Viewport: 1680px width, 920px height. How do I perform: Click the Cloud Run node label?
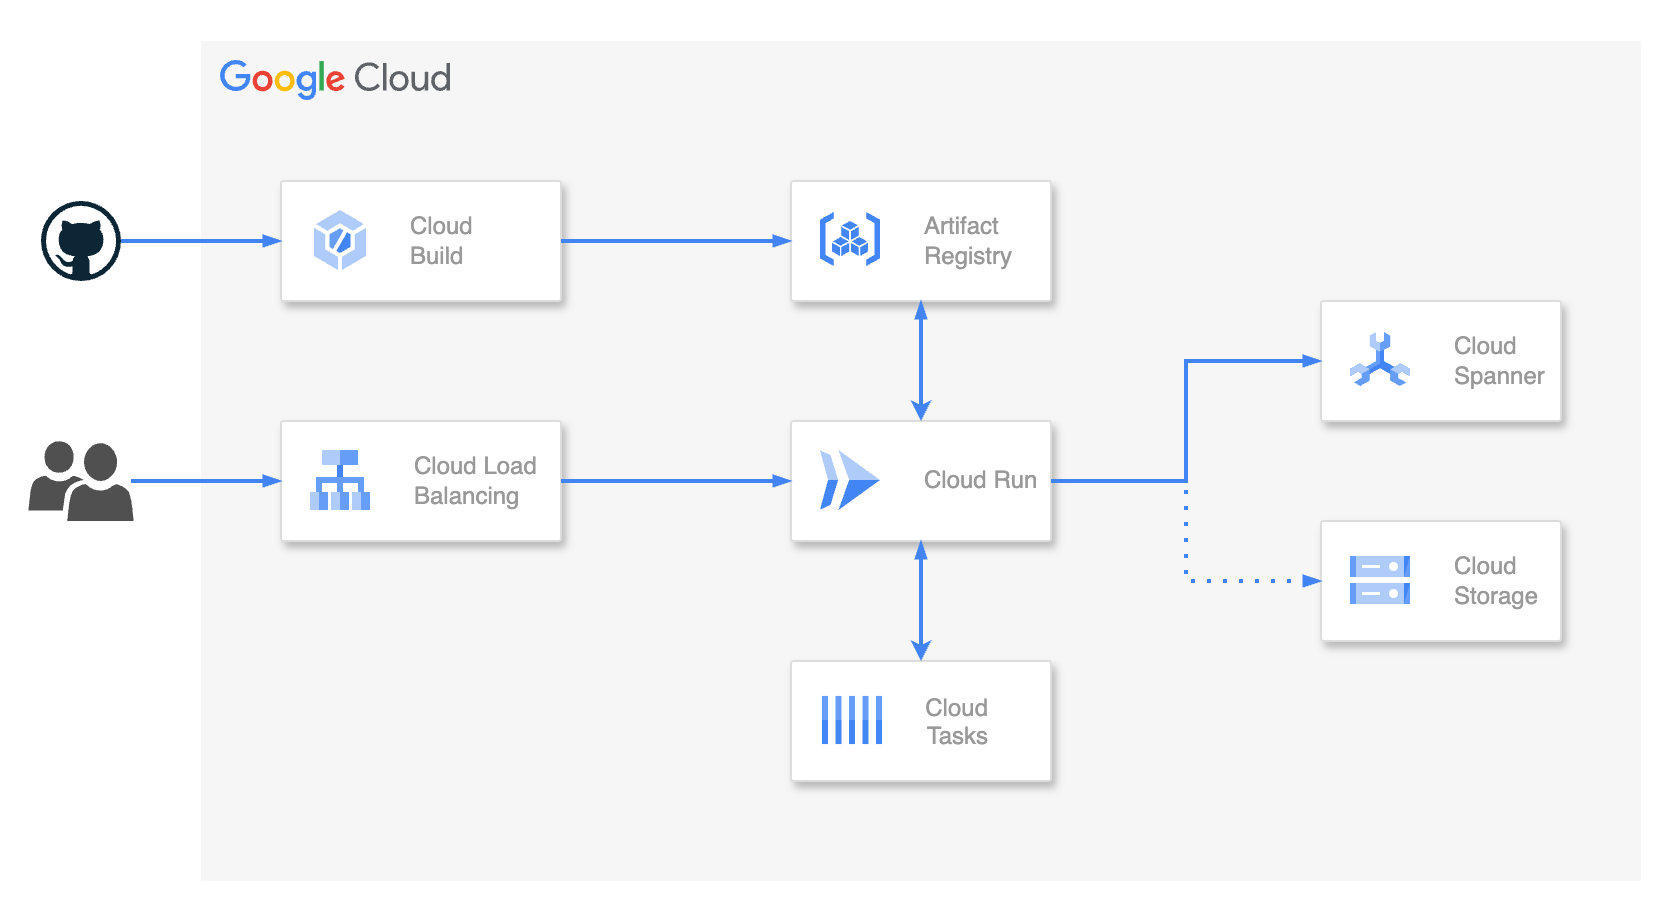pyautogui.click(x=979, y=481)
